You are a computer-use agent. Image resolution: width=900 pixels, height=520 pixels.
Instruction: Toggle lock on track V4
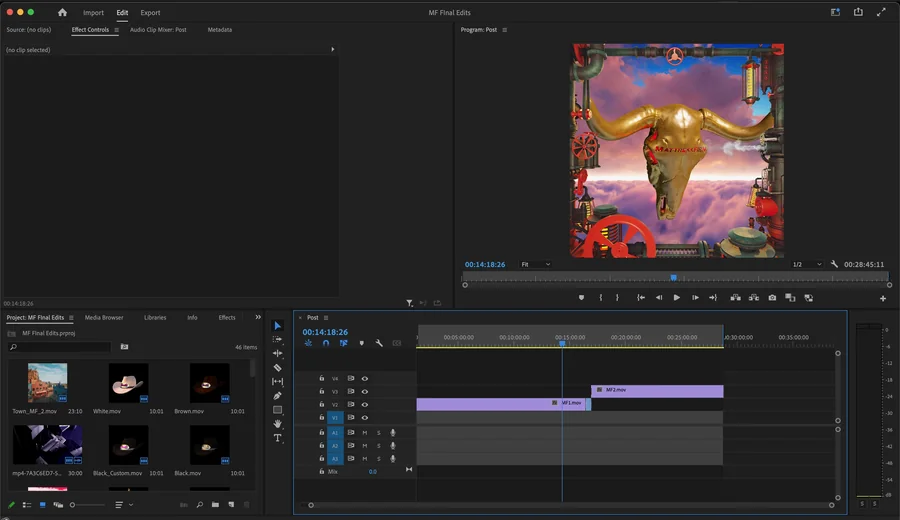pyautogui.click(x=321, y=378)
